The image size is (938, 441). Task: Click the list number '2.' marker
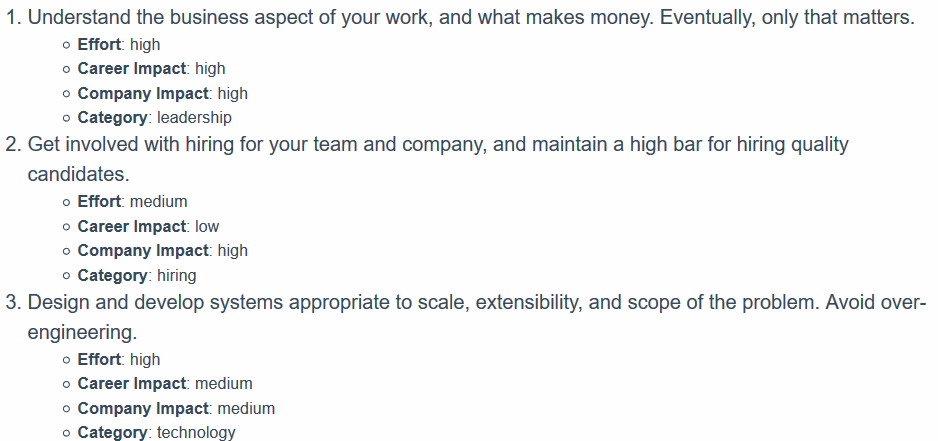(14, 145)
